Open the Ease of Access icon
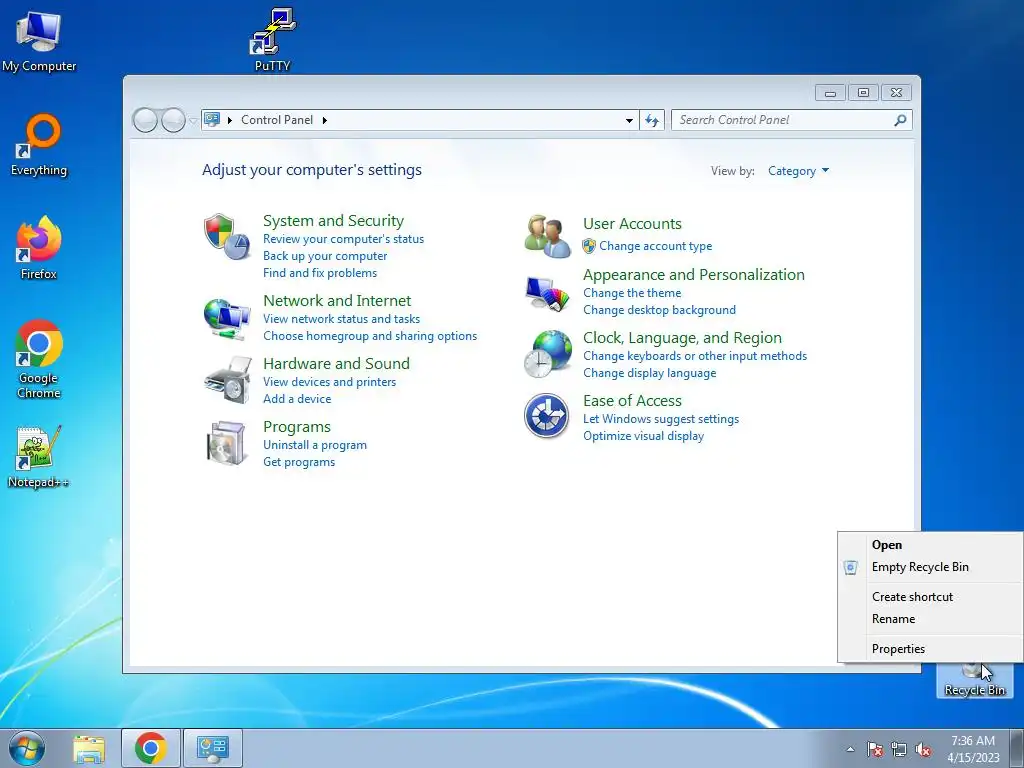This screenshot has height=768, width=1024. pyautogui.click(x=546, y=415)
